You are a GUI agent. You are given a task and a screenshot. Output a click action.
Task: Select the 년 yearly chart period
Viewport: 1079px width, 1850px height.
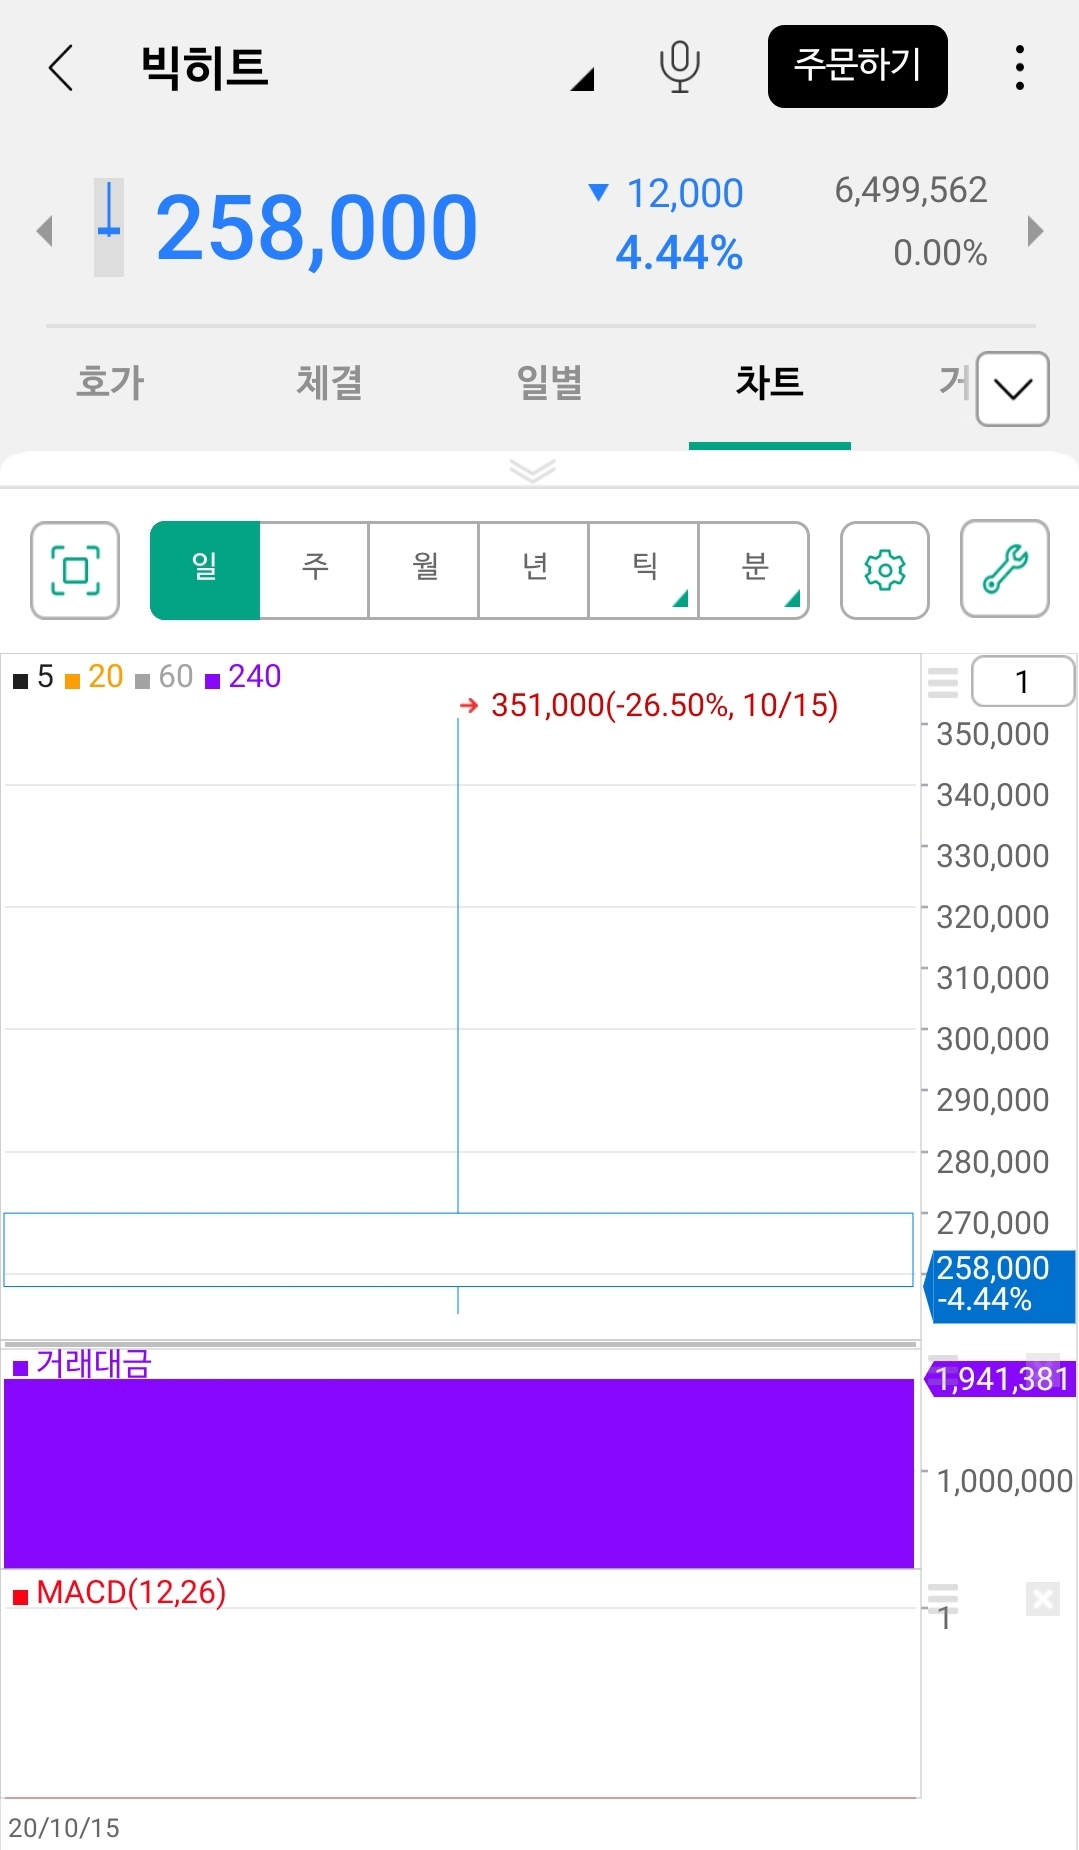pyautogui.click(x=535, y=570)
